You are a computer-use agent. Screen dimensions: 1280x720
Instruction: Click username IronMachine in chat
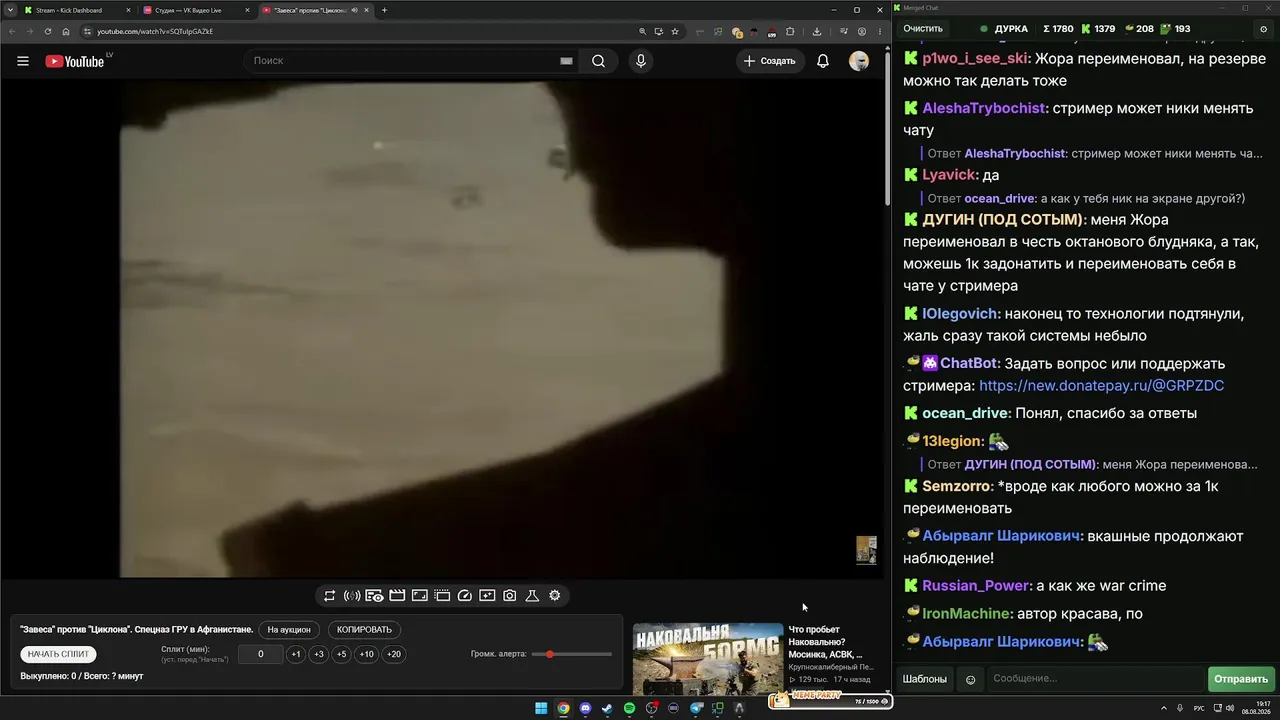click(967, 614)
